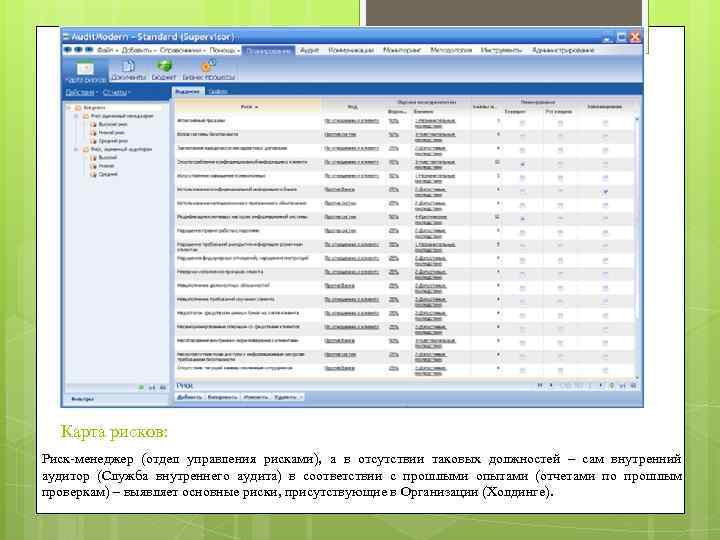Image resolution: width=720 pixels, height=540 pixels.
Task: Switch to the Коммуникации tab
Action: pyautogui.click(x=351, y=50)
